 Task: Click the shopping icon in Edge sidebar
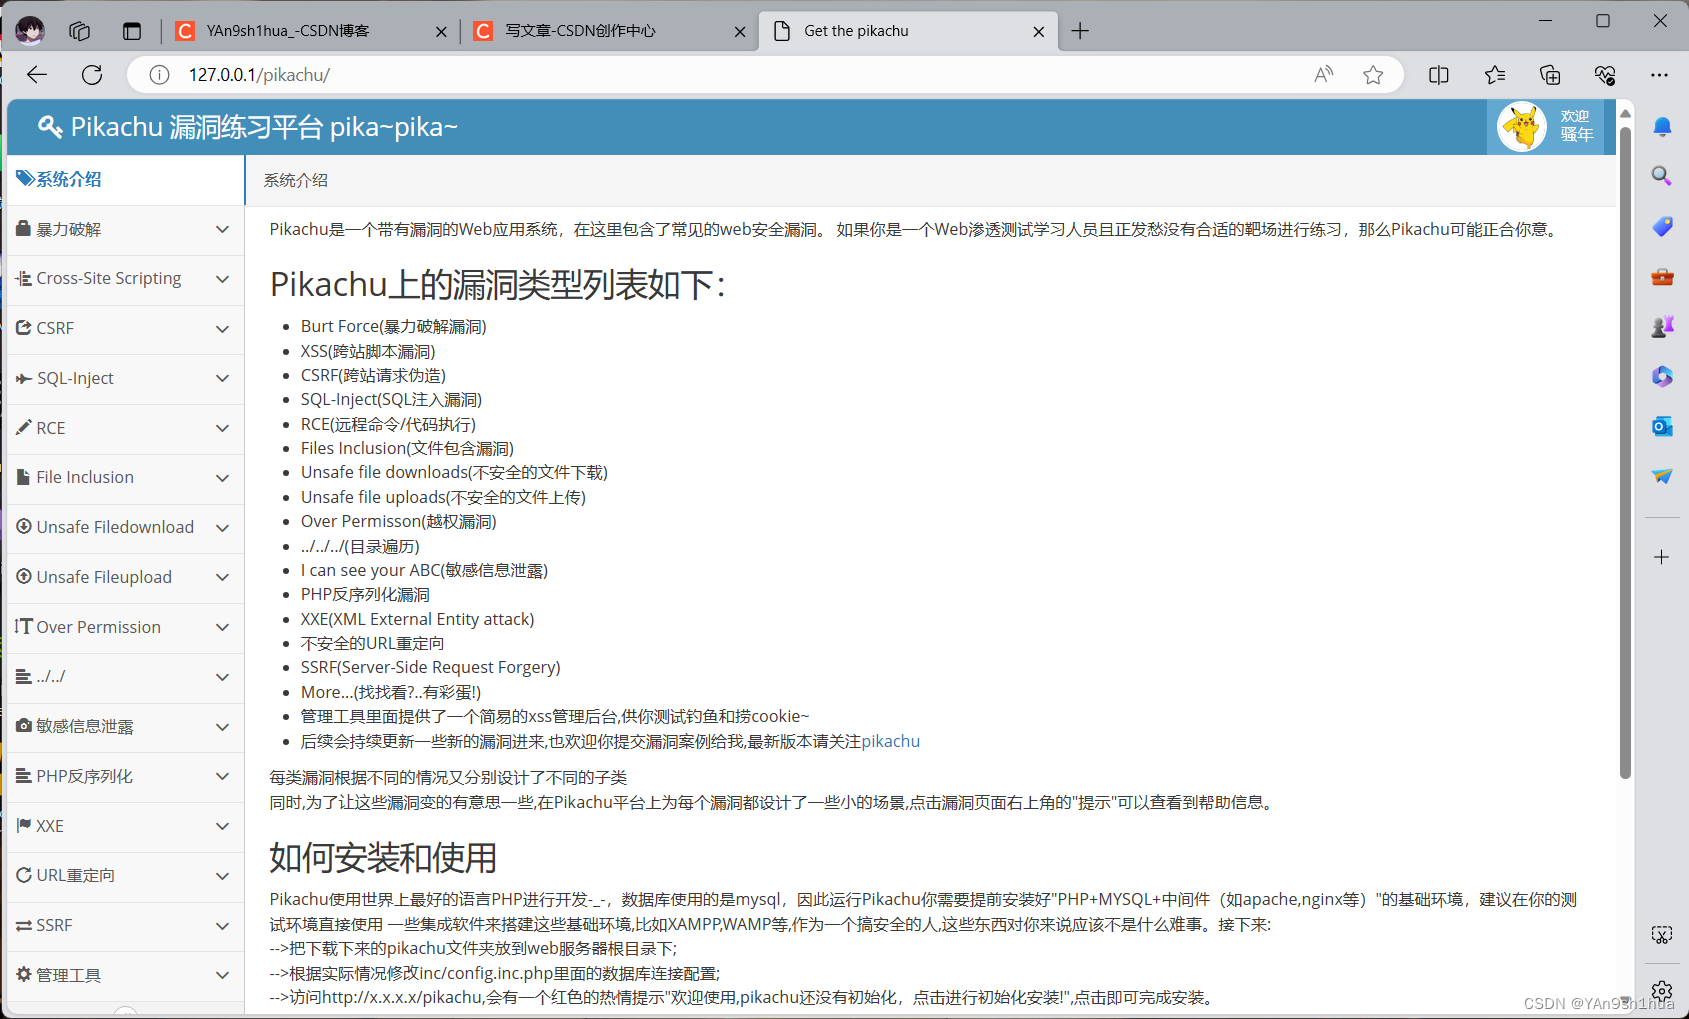tap(1662, 226)
